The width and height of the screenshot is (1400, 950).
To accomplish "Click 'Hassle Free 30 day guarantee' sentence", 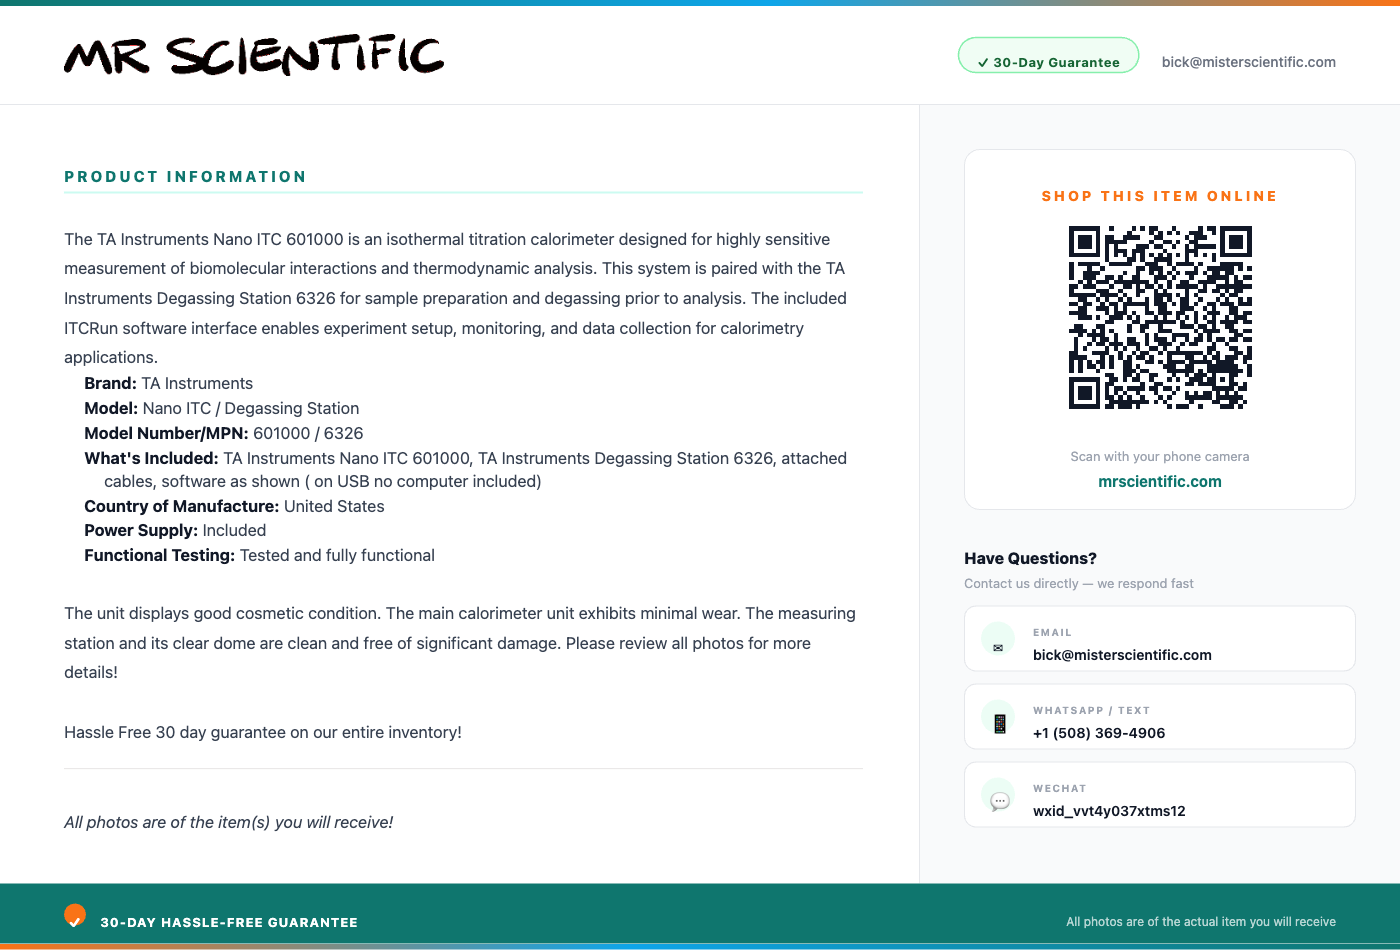I will click(x=263, y=732).
